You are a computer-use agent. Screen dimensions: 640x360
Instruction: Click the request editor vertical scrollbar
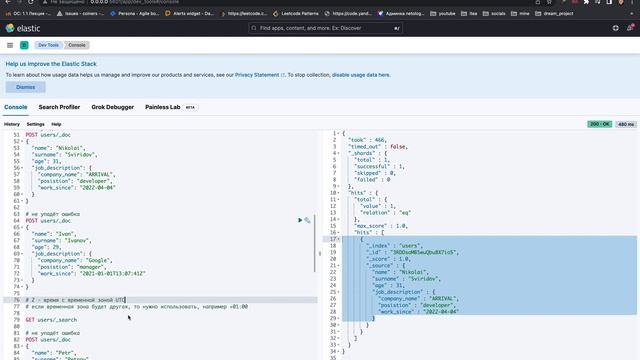315,243
